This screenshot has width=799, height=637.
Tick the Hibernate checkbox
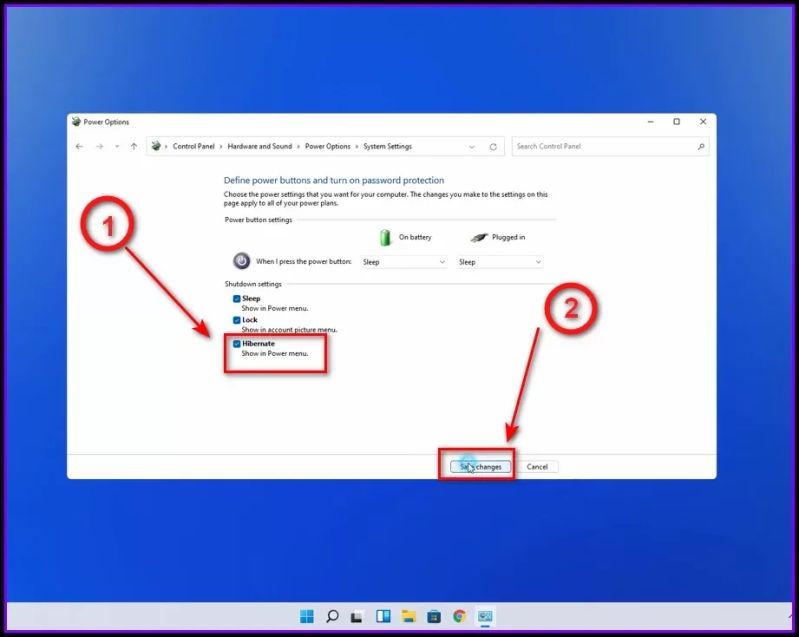(236, 344)
